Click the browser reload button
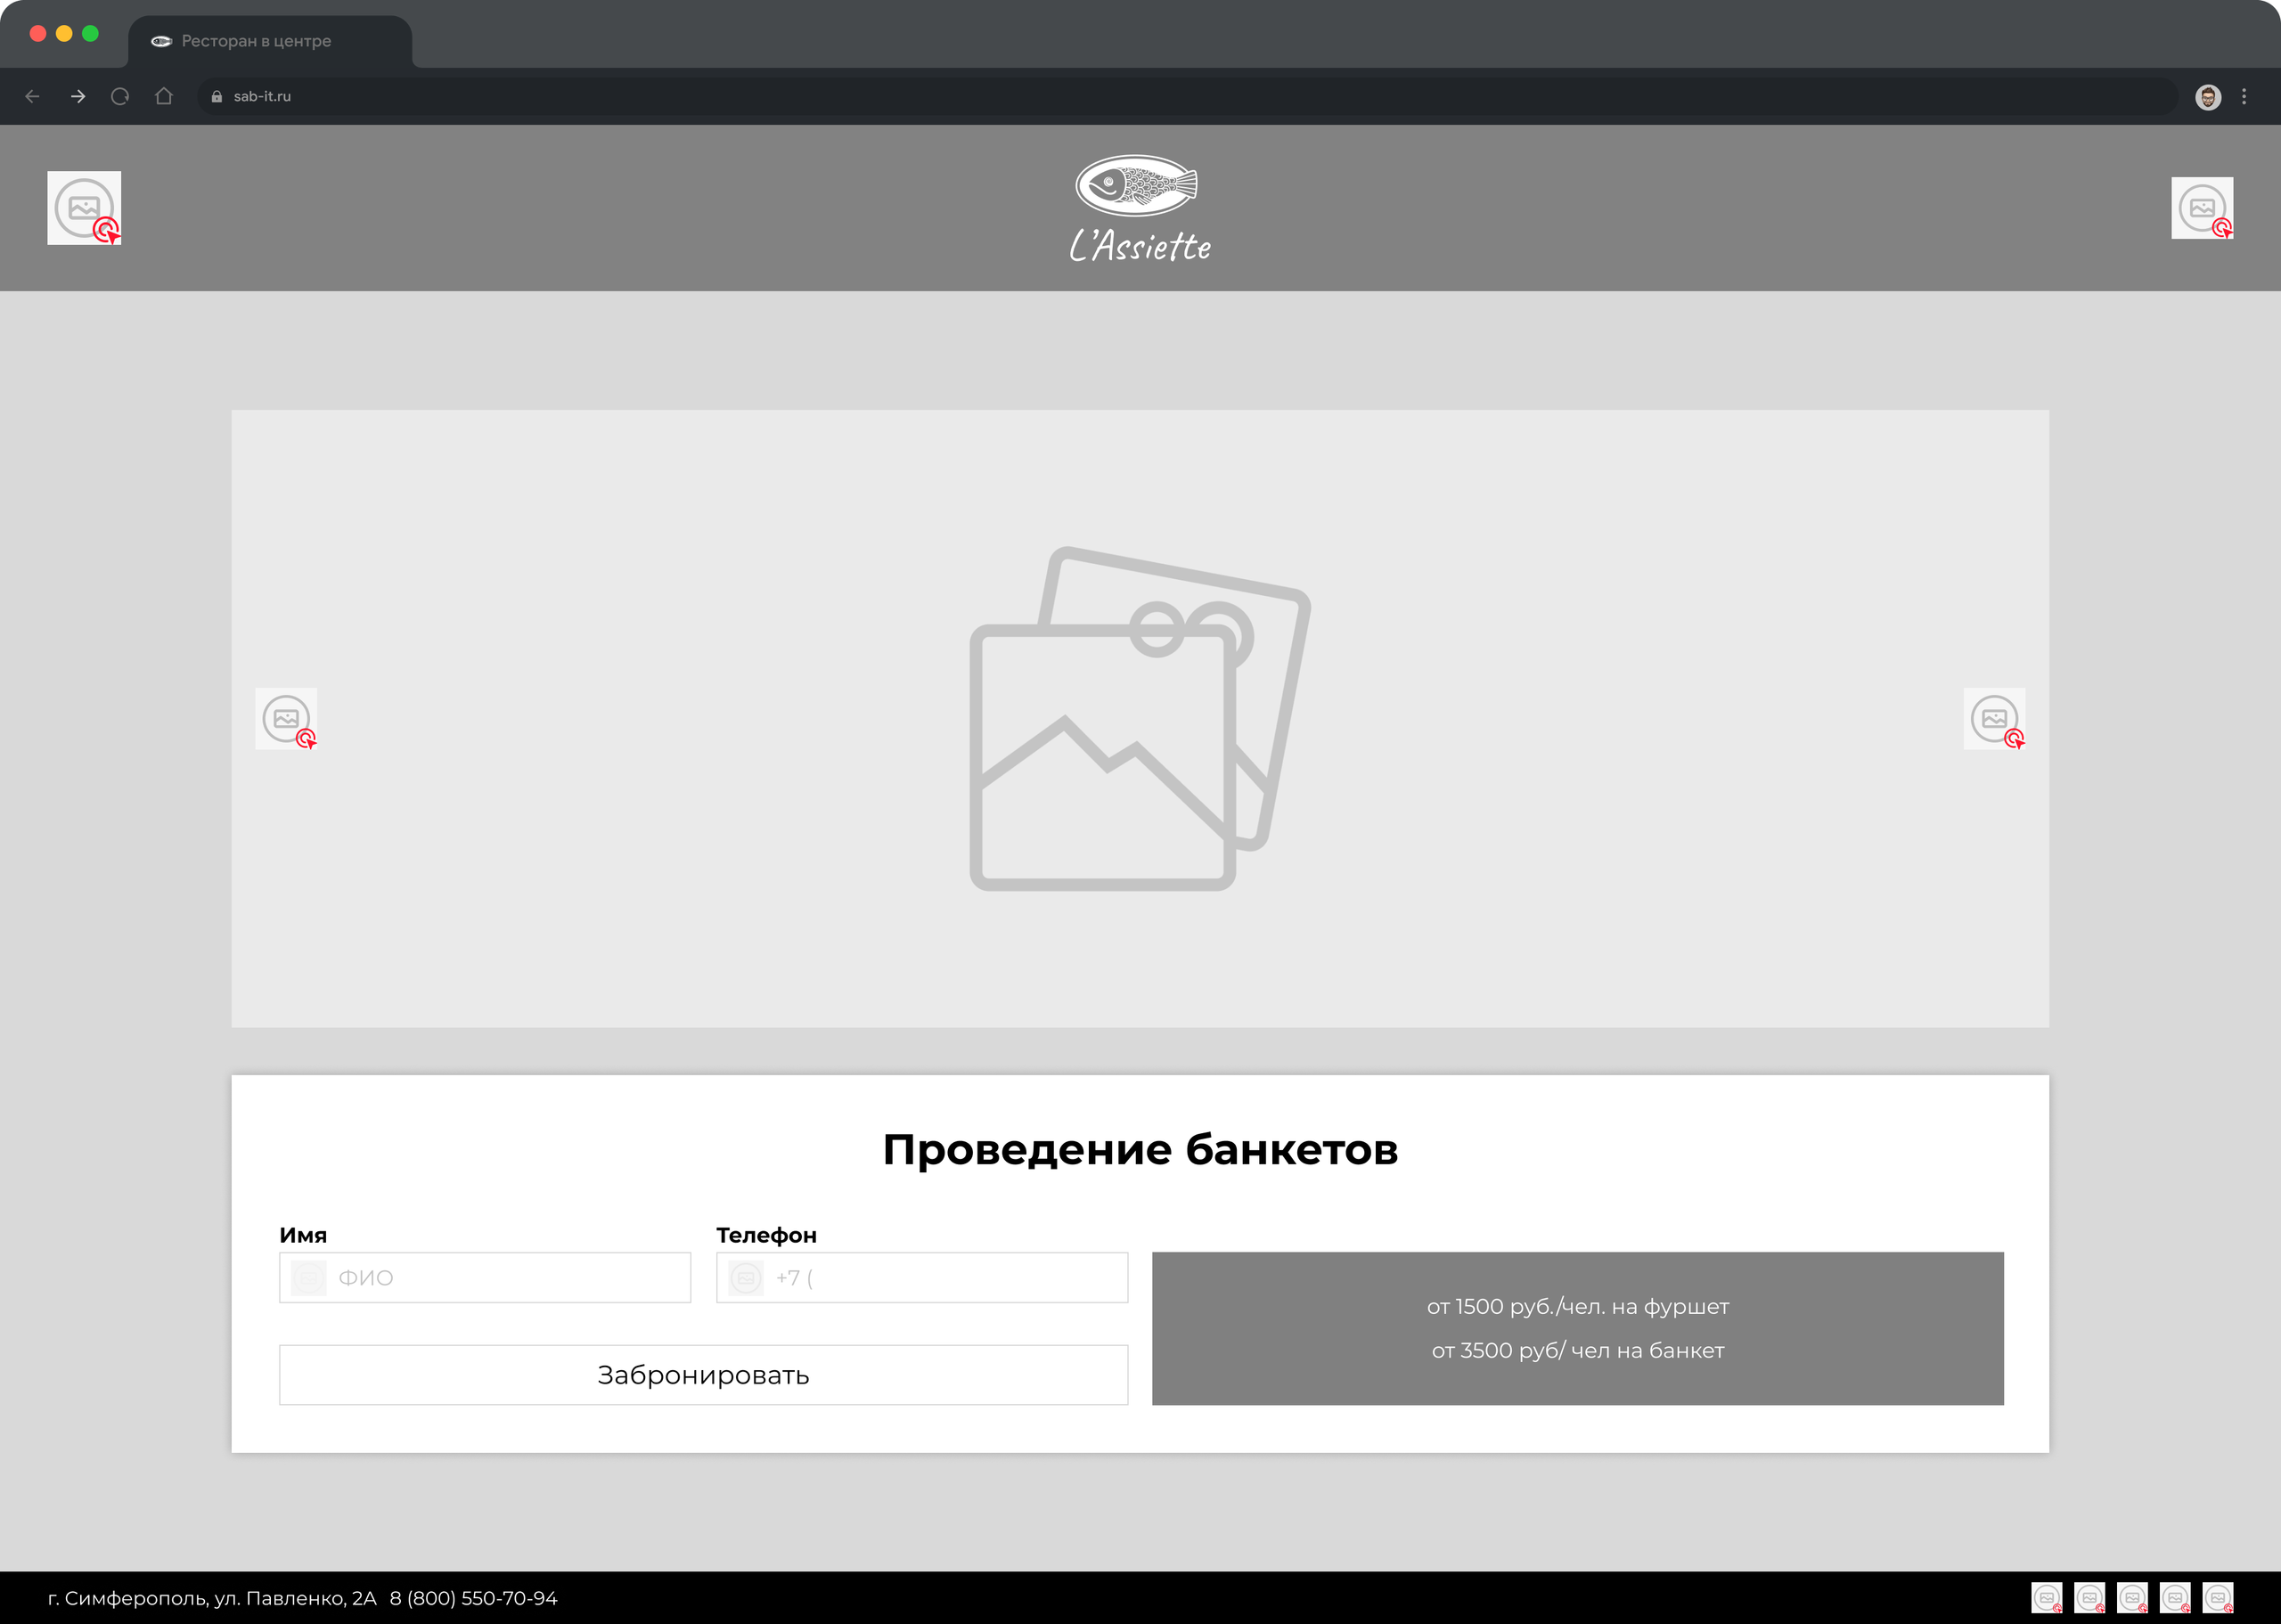Image resolution: width=2281 pixels, height=1624 pixels. pyautogui.click(x=120, y=96)
